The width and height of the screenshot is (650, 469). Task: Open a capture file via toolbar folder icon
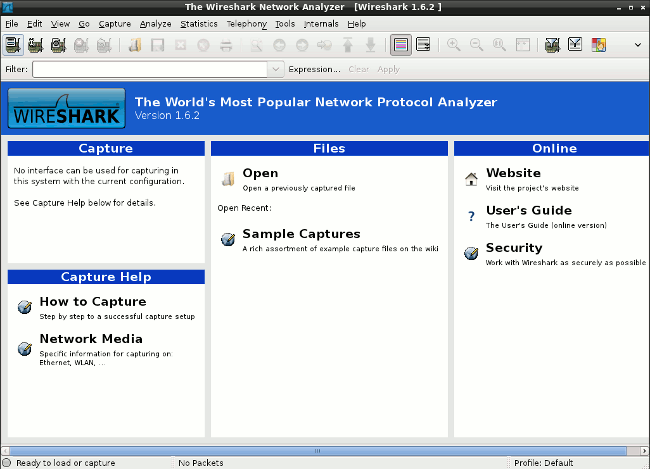(135, 45)
